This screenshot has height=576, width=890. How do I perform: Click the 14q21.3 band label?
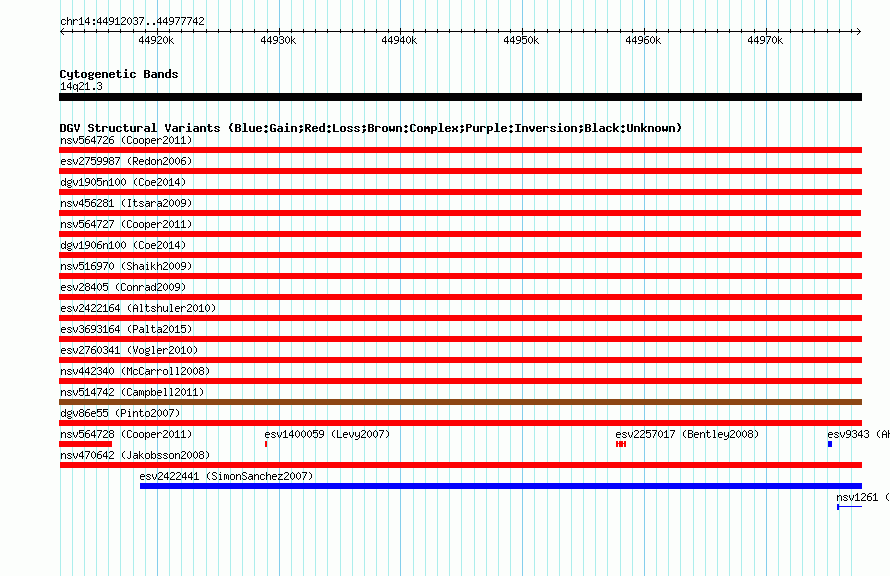click(x=81, y=86)
